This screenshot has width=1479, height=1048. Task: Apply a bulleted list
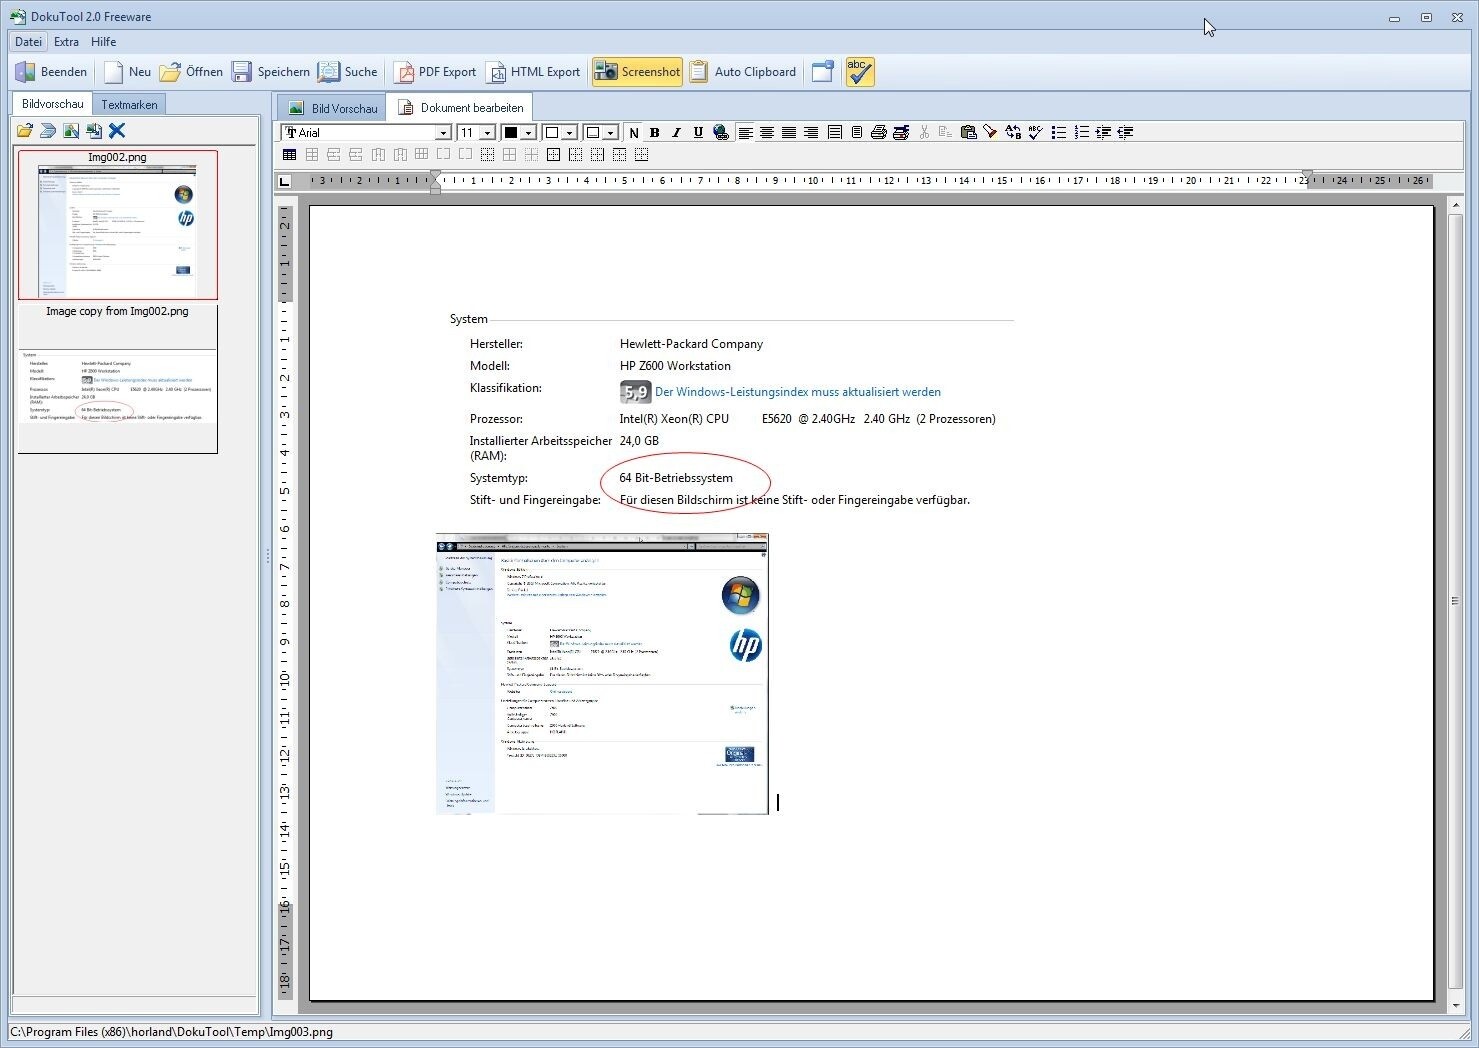[1058, 132]
